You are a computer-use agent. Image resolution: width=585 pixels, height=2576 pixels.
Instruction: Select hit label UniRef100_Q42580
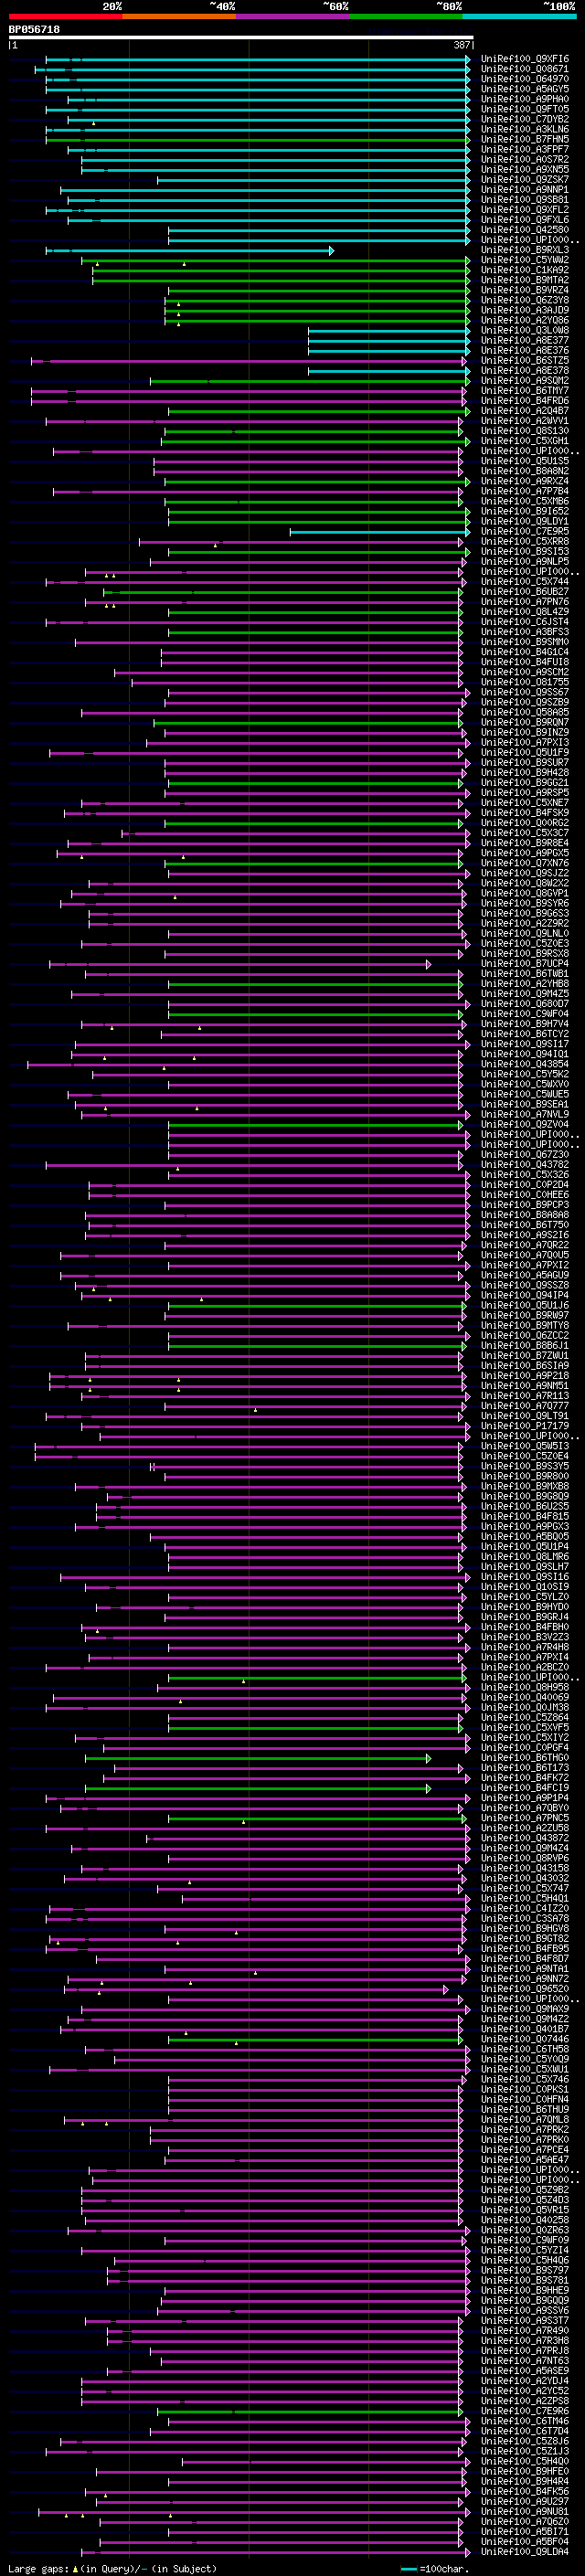pos(525,230)
